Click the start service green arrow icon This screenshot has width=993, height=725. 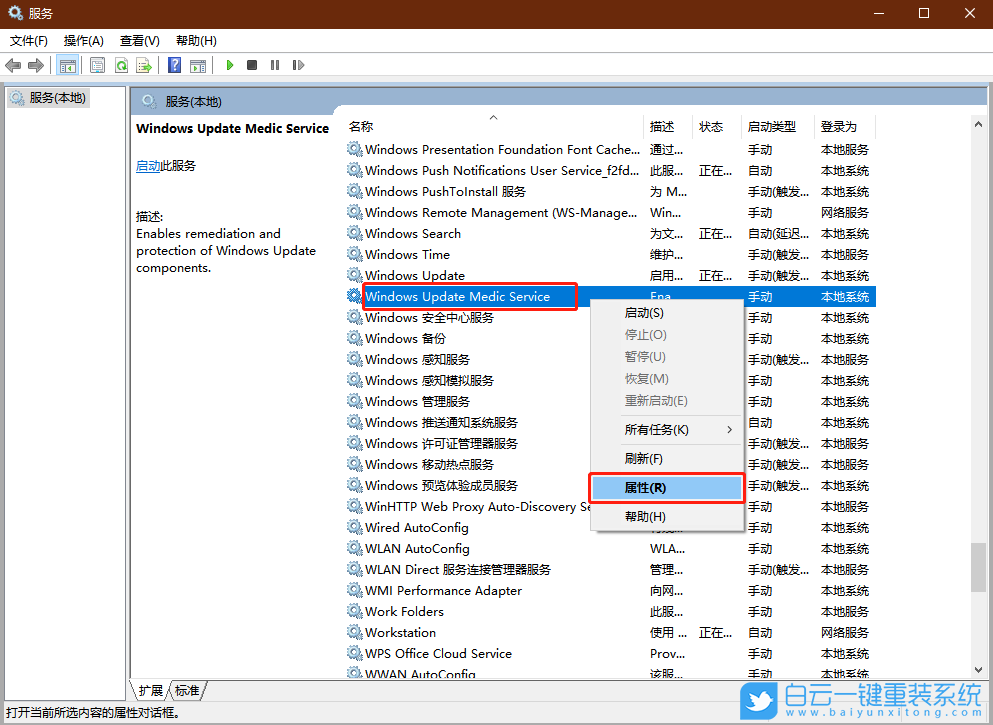pos(231,64)
